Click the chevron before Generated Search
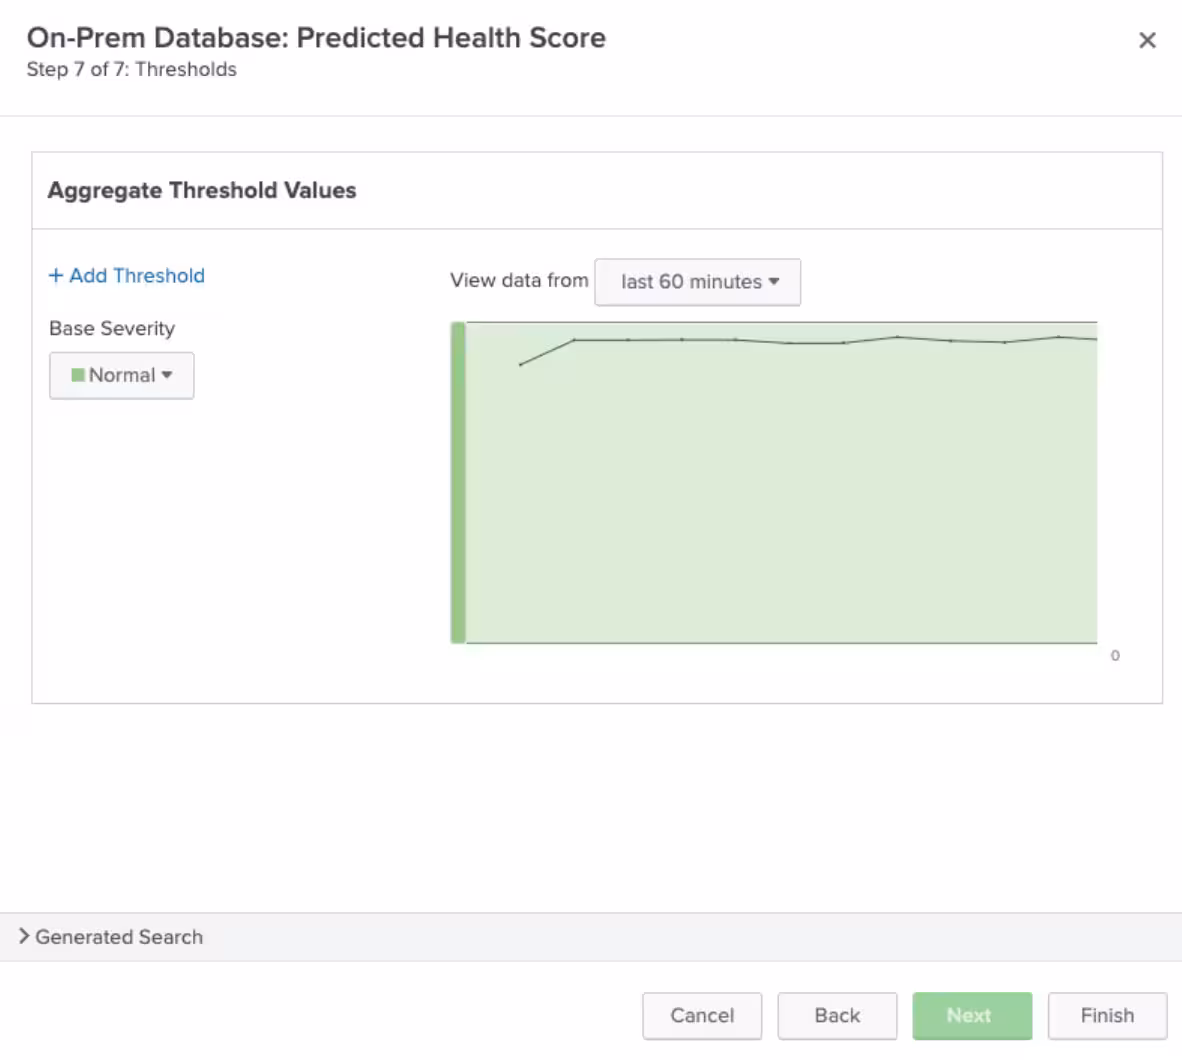The height and width of the screenshot is (1060, 1182). [x=23, y=937]
